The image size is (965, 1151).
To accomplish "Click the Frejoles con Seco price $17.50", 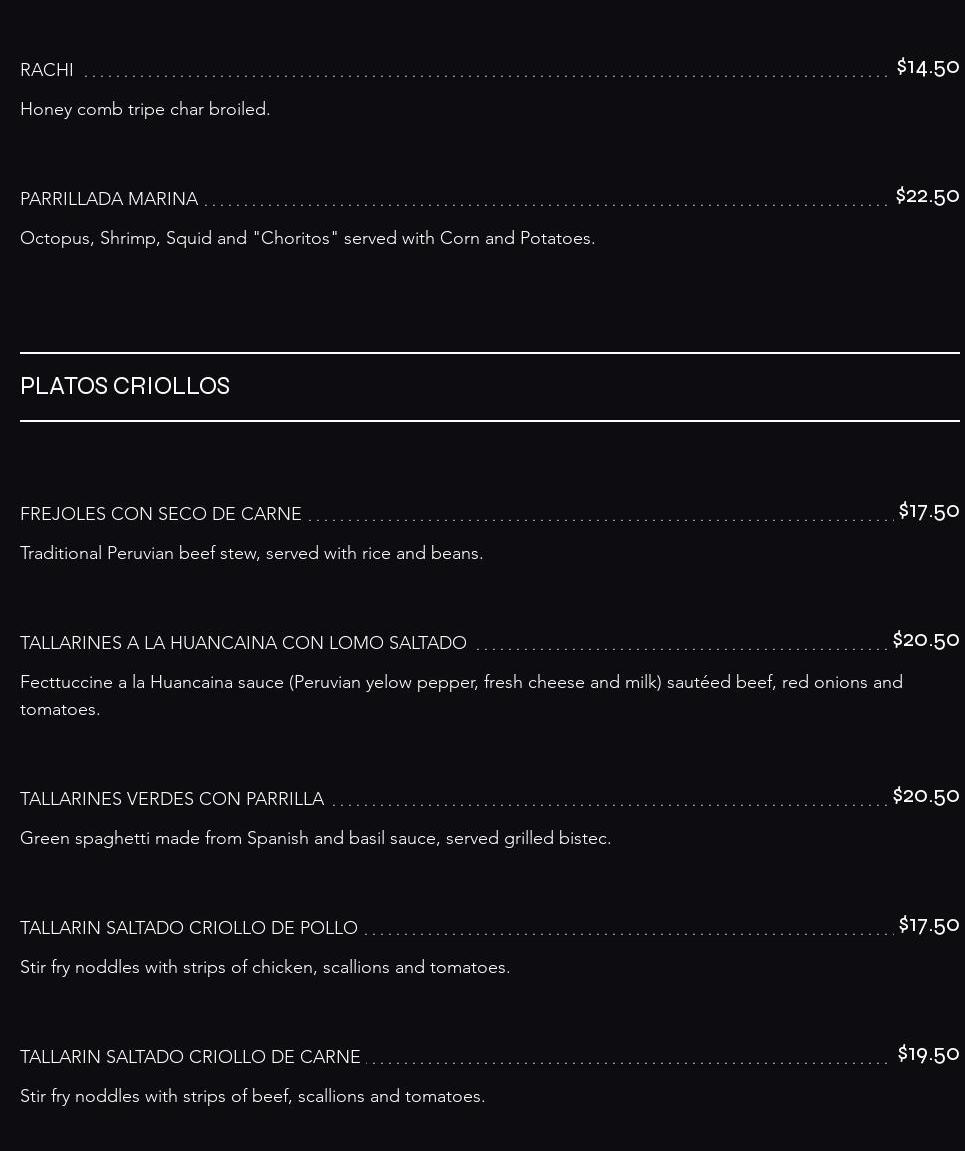I will click(928, 511).
